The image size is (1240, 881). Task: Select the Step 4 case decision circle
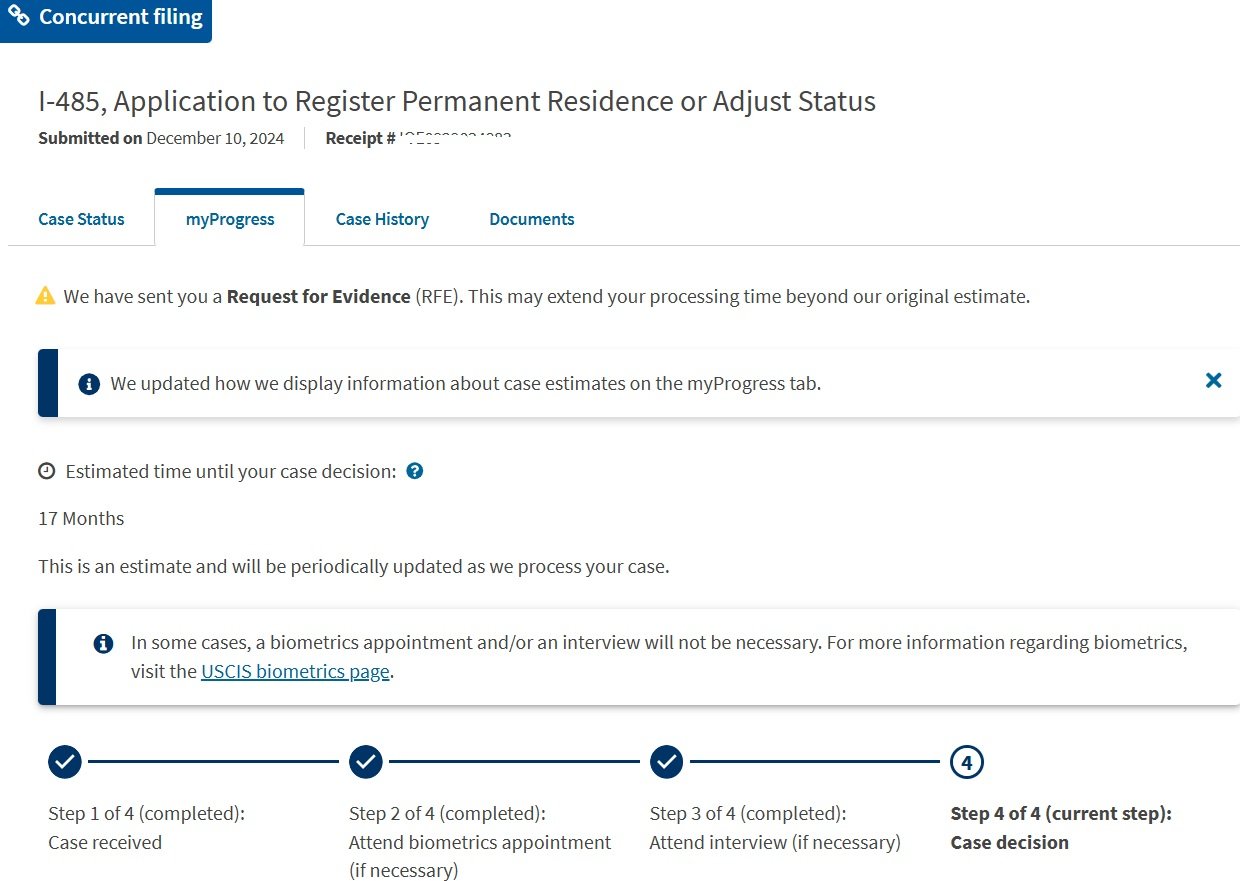pyautogui.click(x=967, y=762)
